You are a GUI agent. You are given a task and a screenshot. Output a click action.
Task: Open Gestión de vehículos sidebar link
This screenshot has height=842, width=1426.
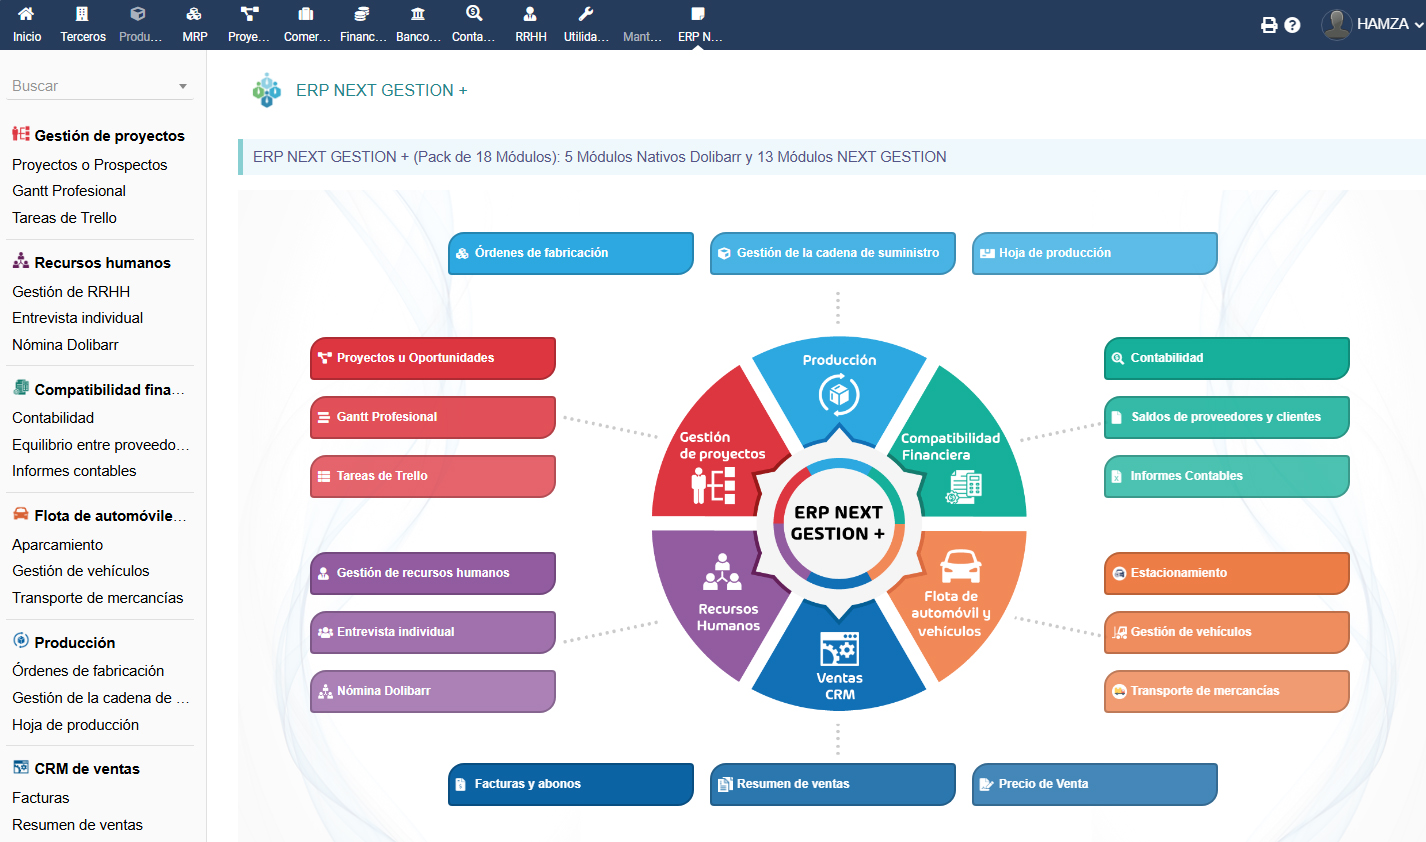(80, 571)
